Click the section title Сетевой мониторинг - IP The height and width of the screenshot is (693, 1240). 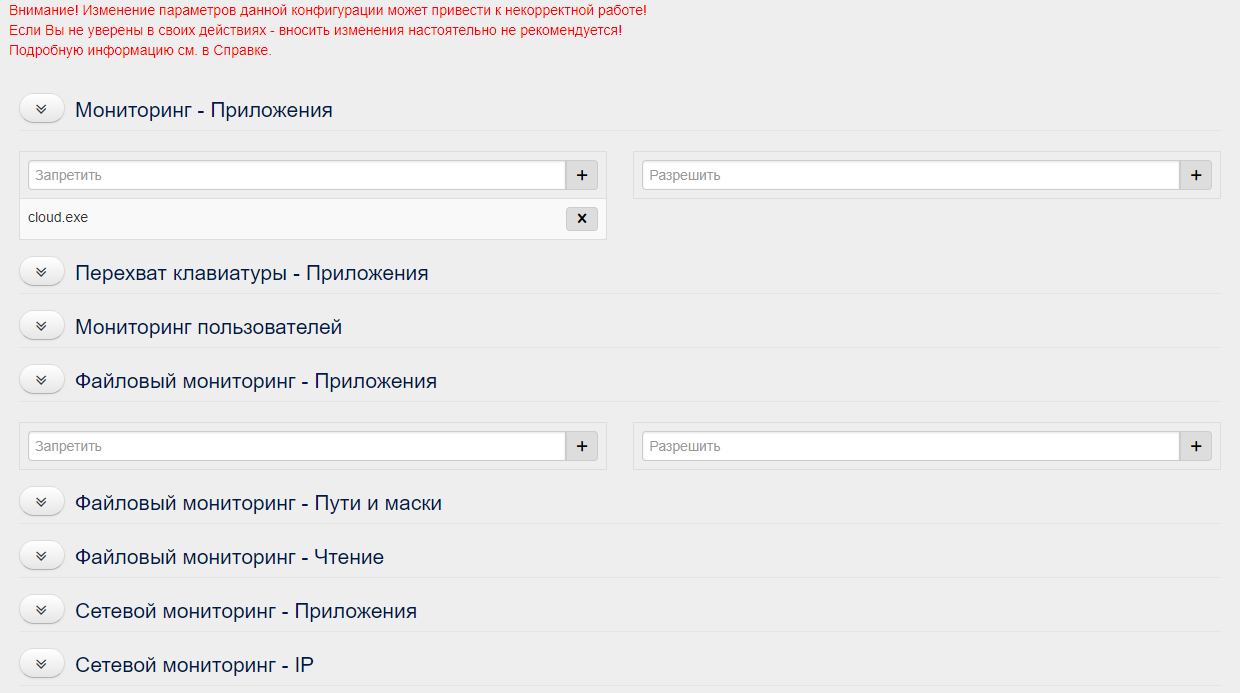point(194,663)
